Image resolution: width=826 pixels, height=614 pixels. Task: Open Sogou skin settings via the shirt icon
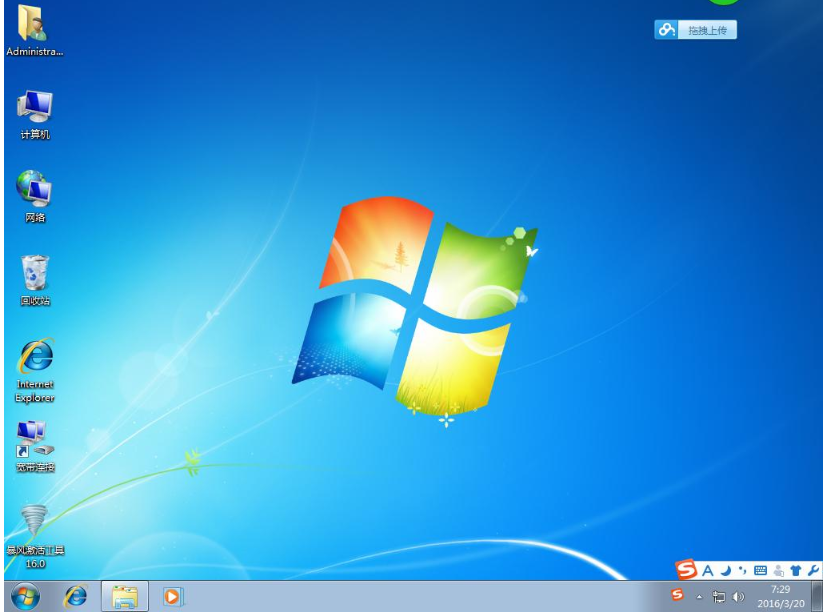click(x=795, y=570)
